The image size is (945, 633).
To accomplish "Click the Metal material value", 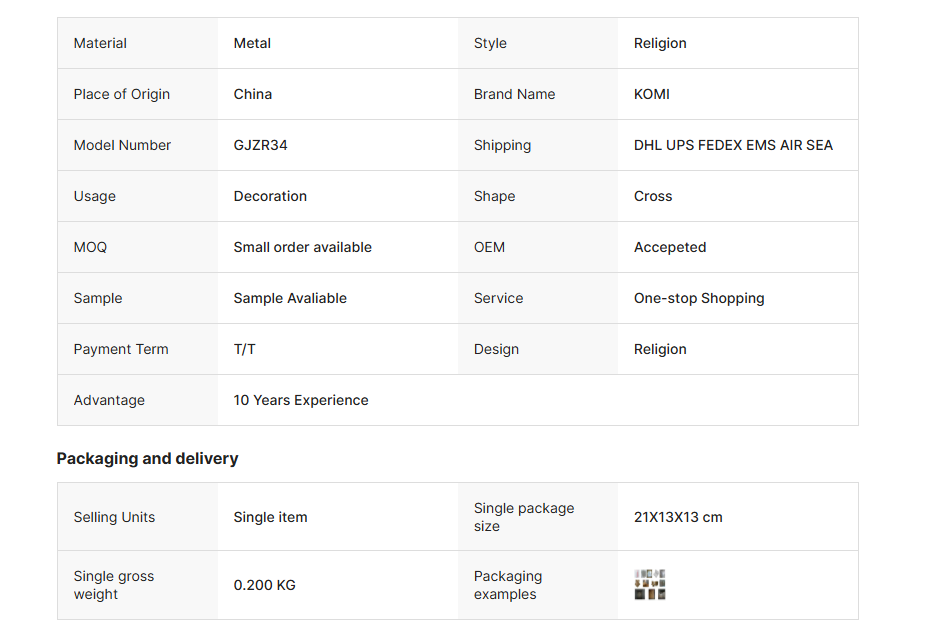I will coord(252,43).
